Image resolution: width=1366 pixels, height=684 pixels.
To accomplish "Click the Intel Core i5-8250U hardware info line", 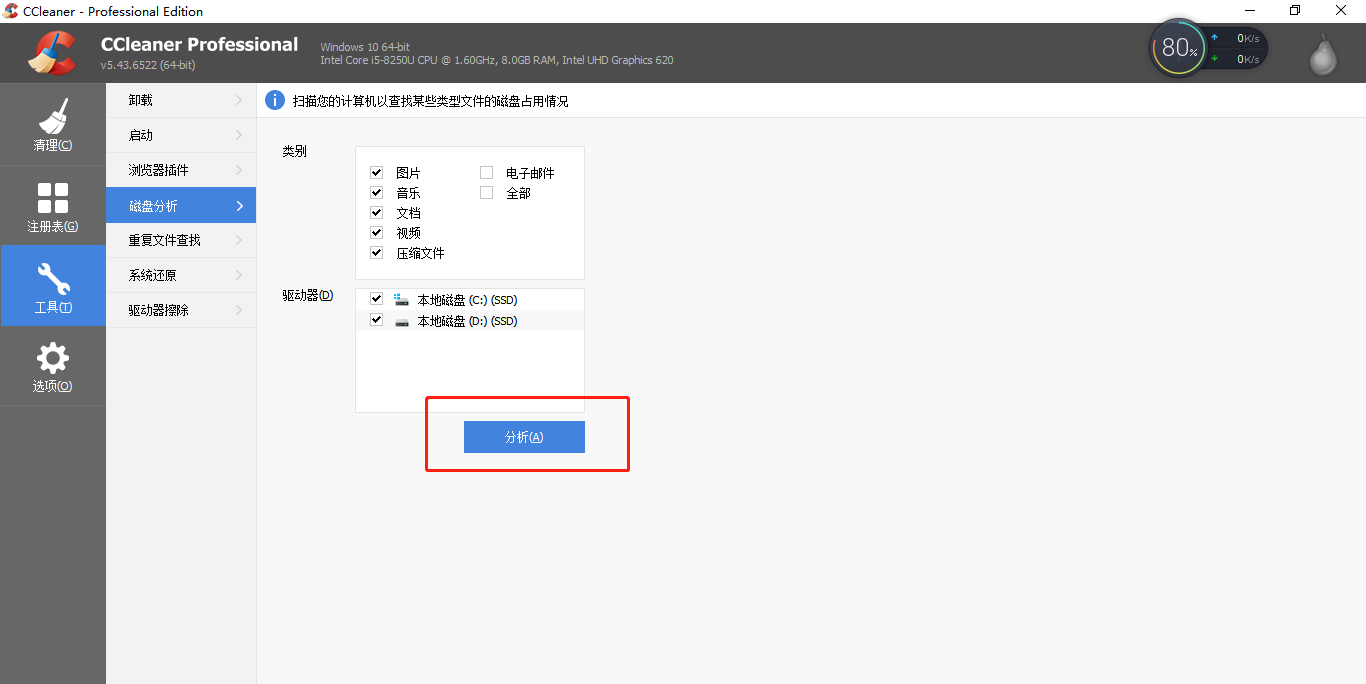I will (x=497, y=60).
